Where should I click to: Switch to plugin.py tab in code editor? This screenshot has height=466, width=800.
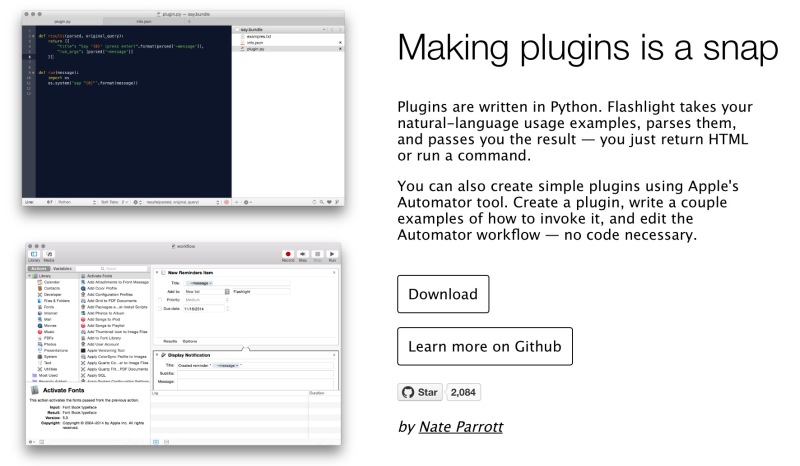pyautogui.click(x=62, y=21)
